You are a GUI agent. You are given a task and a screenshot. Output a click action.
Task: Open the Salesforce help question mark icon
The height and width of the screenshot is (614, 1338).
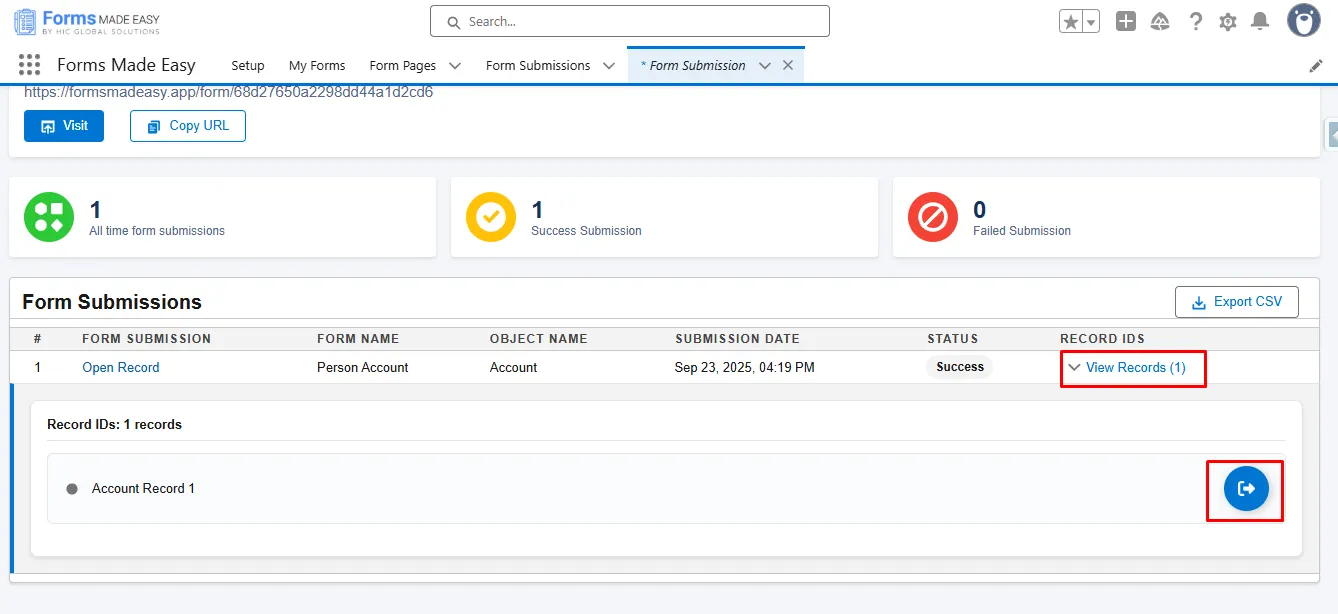1195,21
